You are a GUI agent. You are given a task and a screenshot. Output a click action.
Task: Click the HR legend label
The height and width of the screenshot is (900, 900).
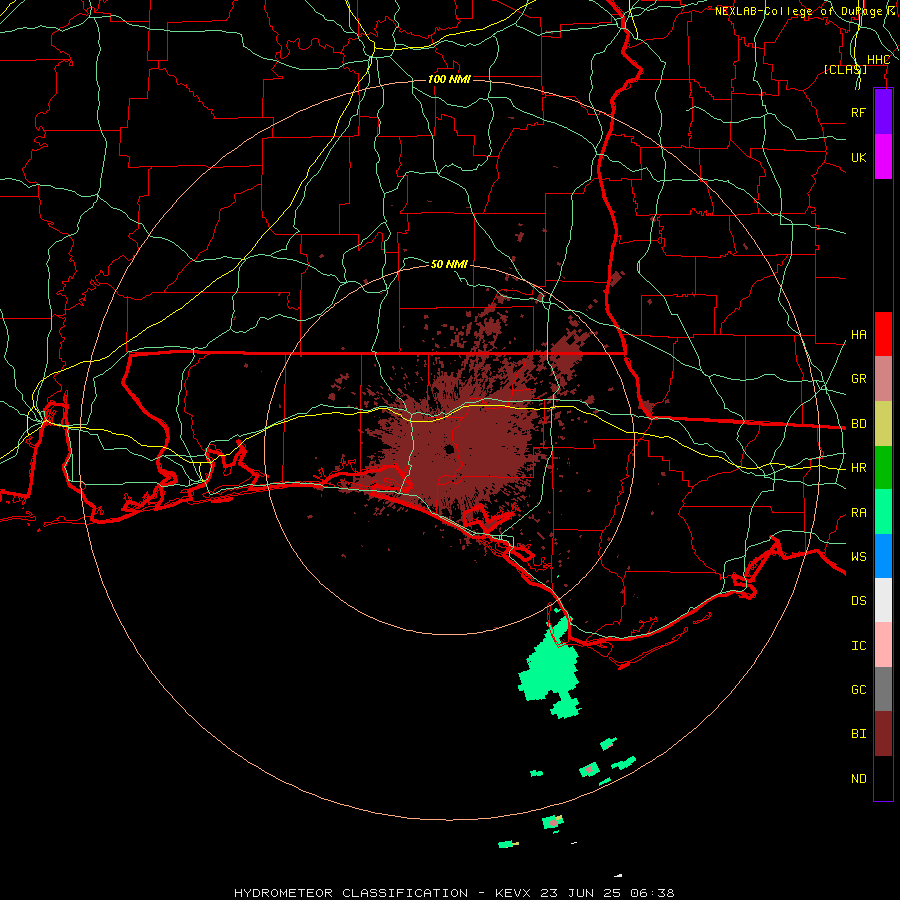coord(858,468)
